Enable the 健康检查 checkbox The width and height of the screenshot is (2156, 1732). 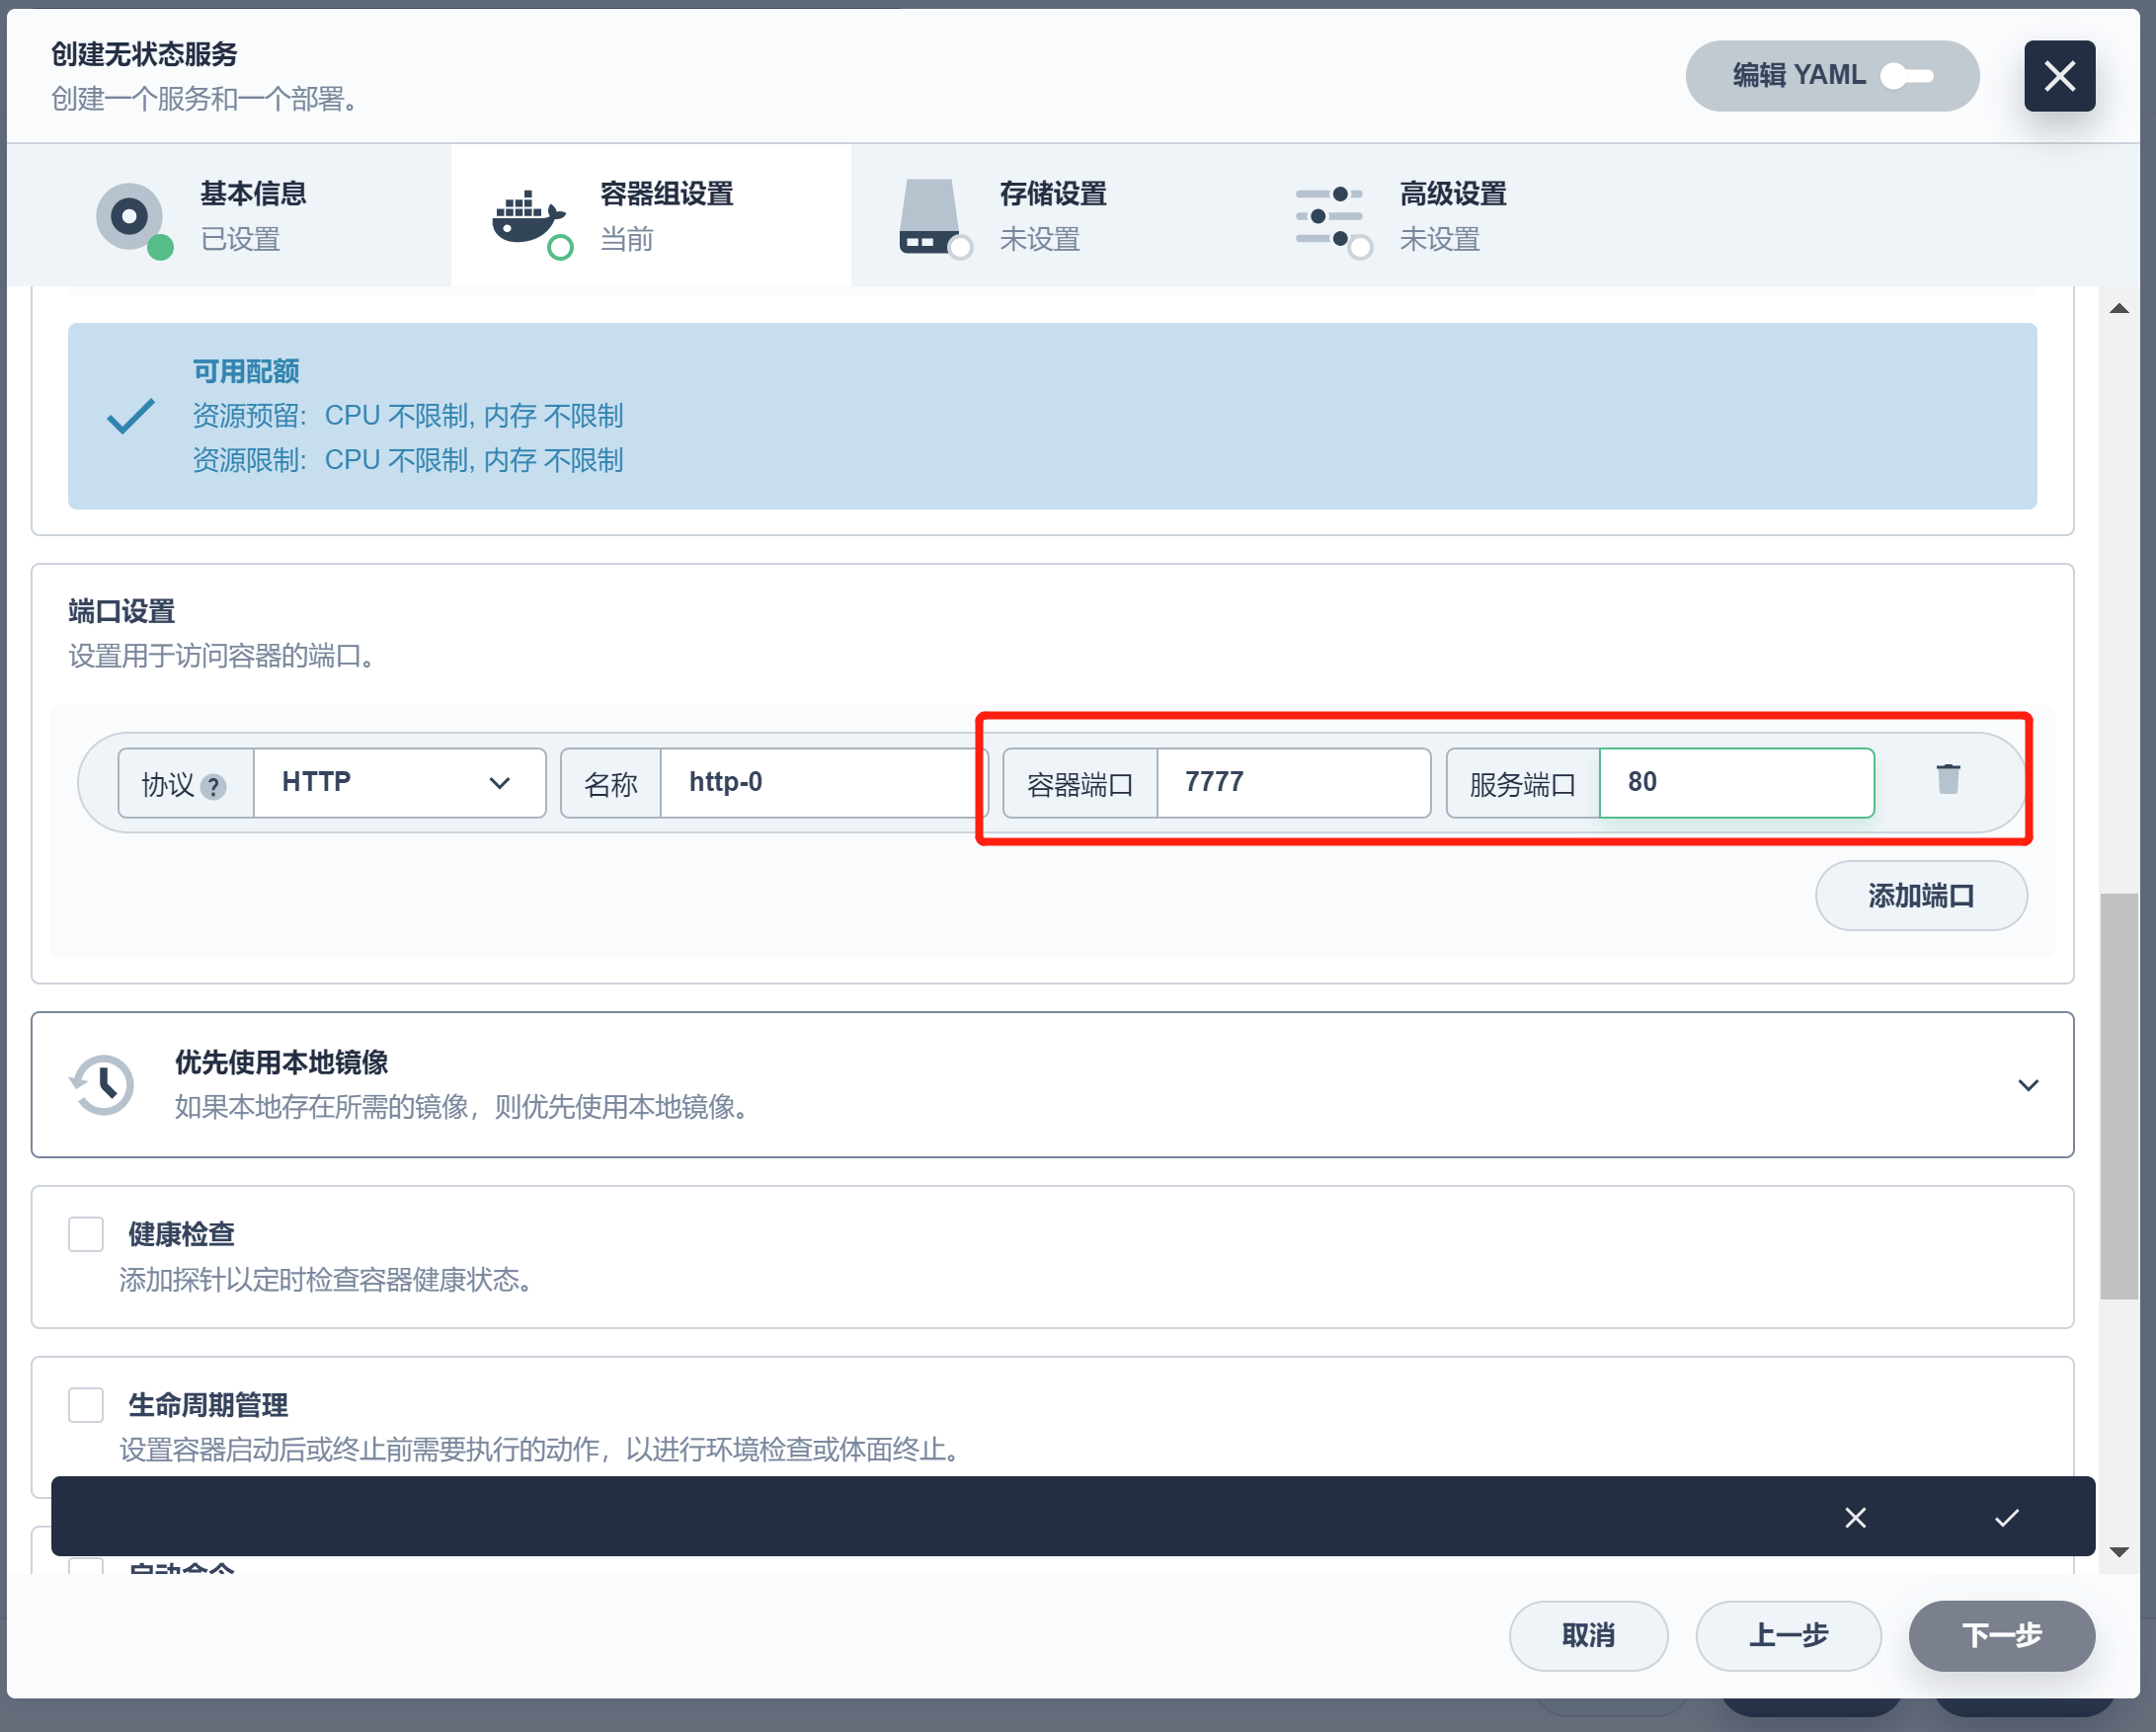[x=86, y=1234]
